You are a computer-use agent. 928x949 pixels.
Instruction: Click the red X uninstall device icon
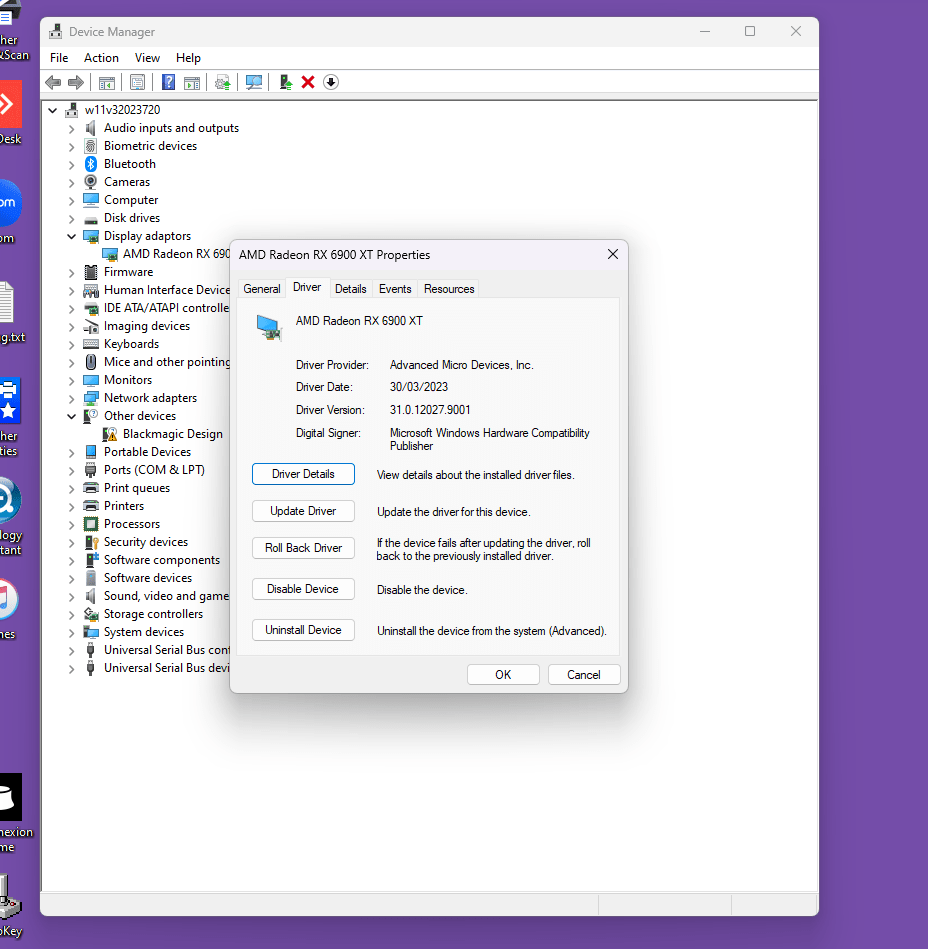(x=308, y=82)
